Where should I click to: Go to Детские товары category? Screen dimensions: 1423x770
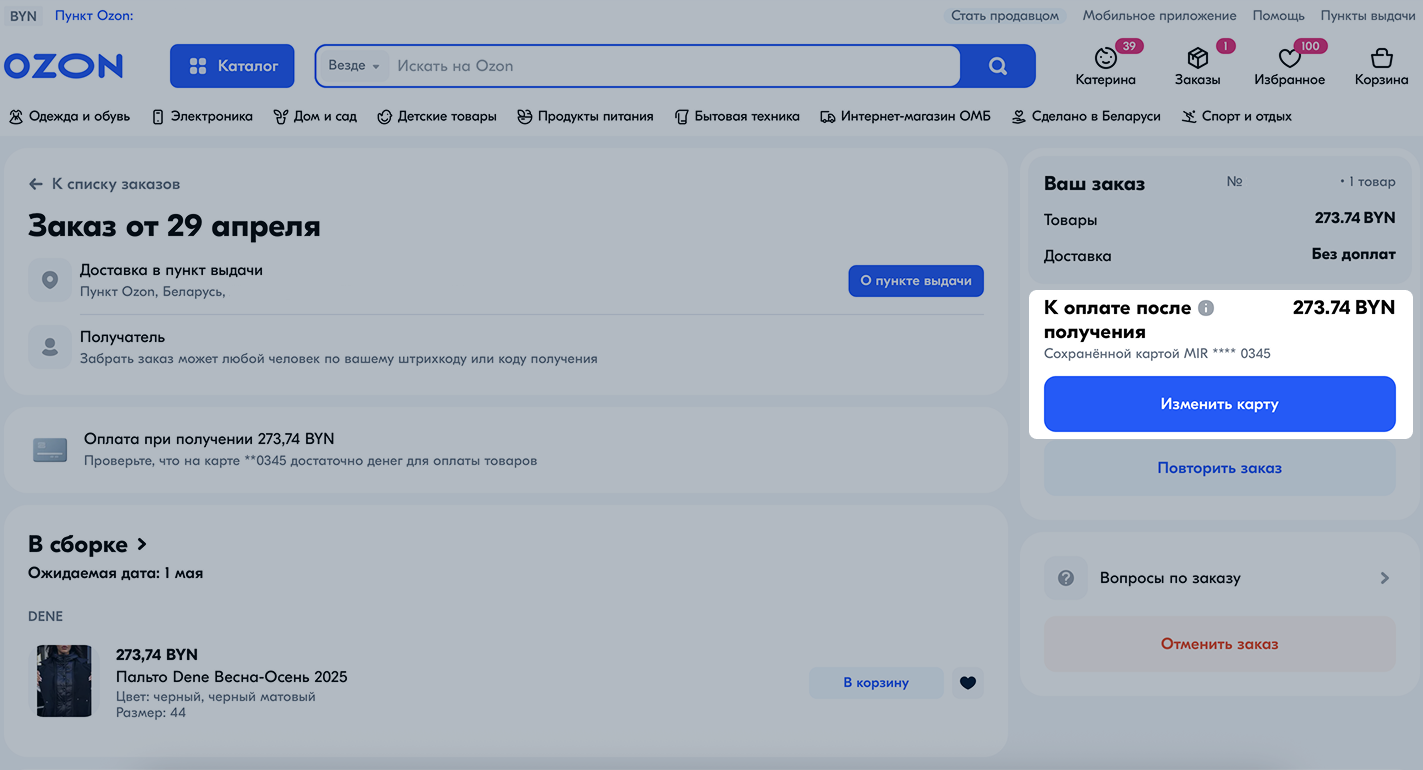click(x=437, y=116)
